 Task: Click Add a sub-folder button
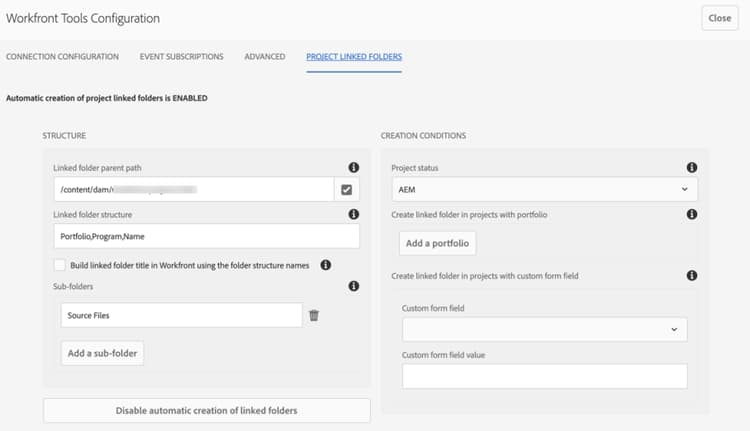(102, 354)
